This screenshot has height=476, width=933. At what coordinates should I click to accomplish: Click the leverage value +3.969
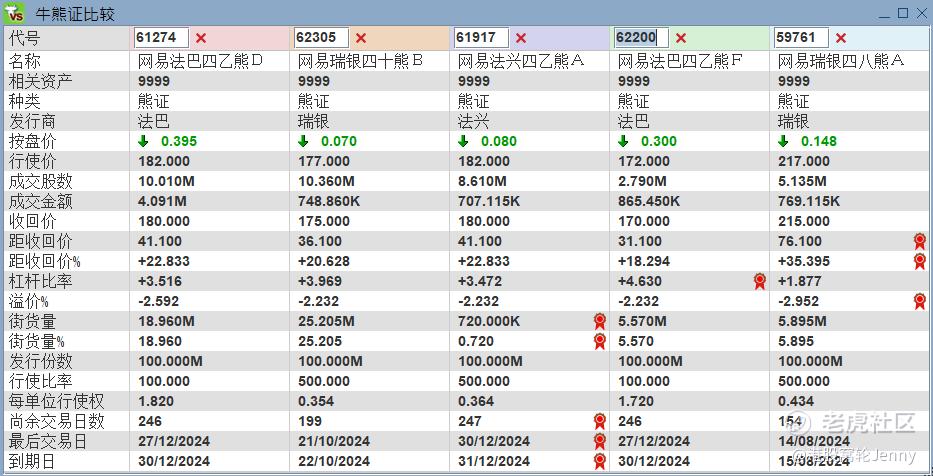pos(320,281)
